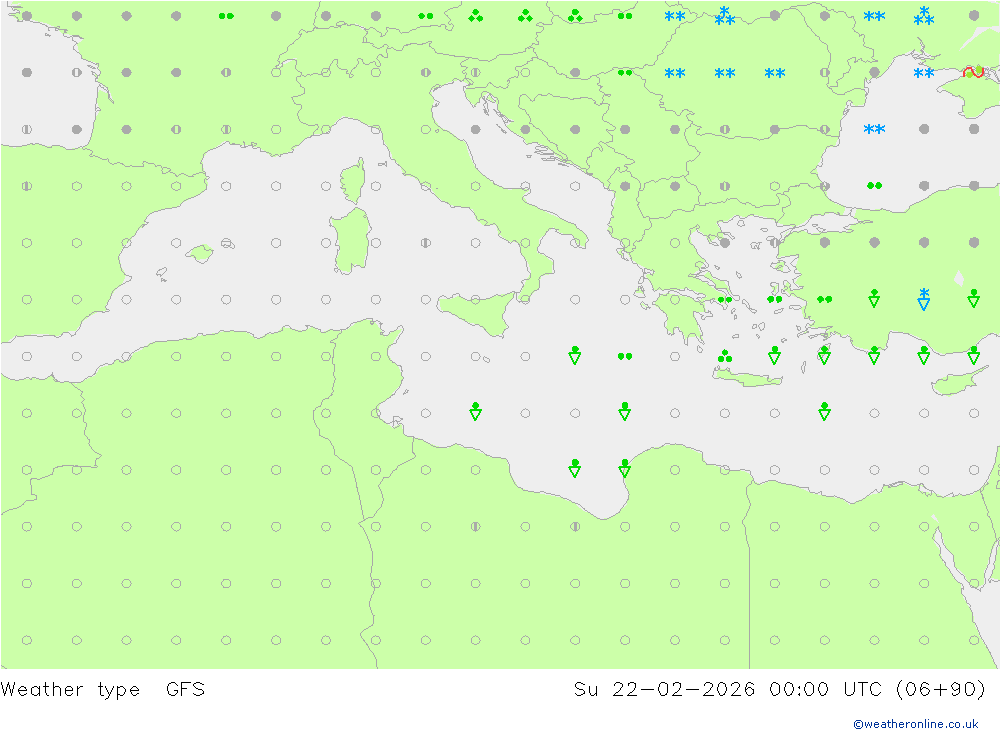Click the GFS model label
1000x733 pixels.
coord(185,689)
